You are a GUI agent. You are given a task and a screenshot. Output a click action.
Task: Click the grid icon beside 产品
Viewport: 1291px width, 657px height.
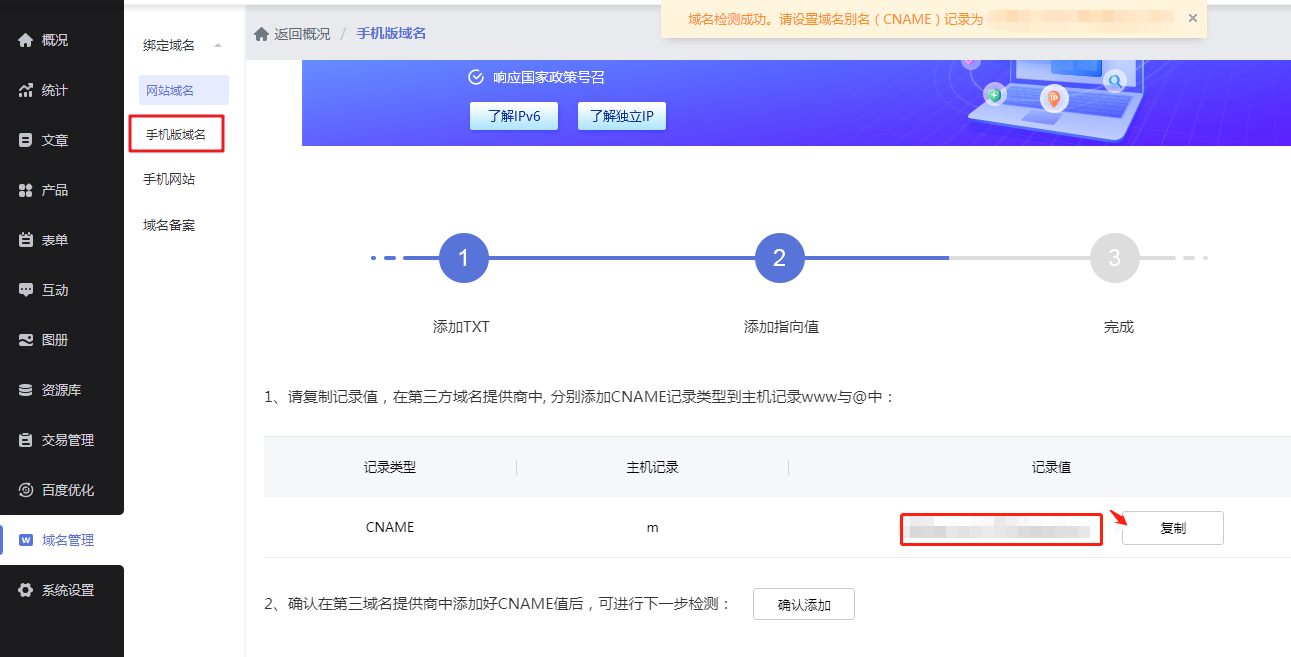(x=26, y=190)
